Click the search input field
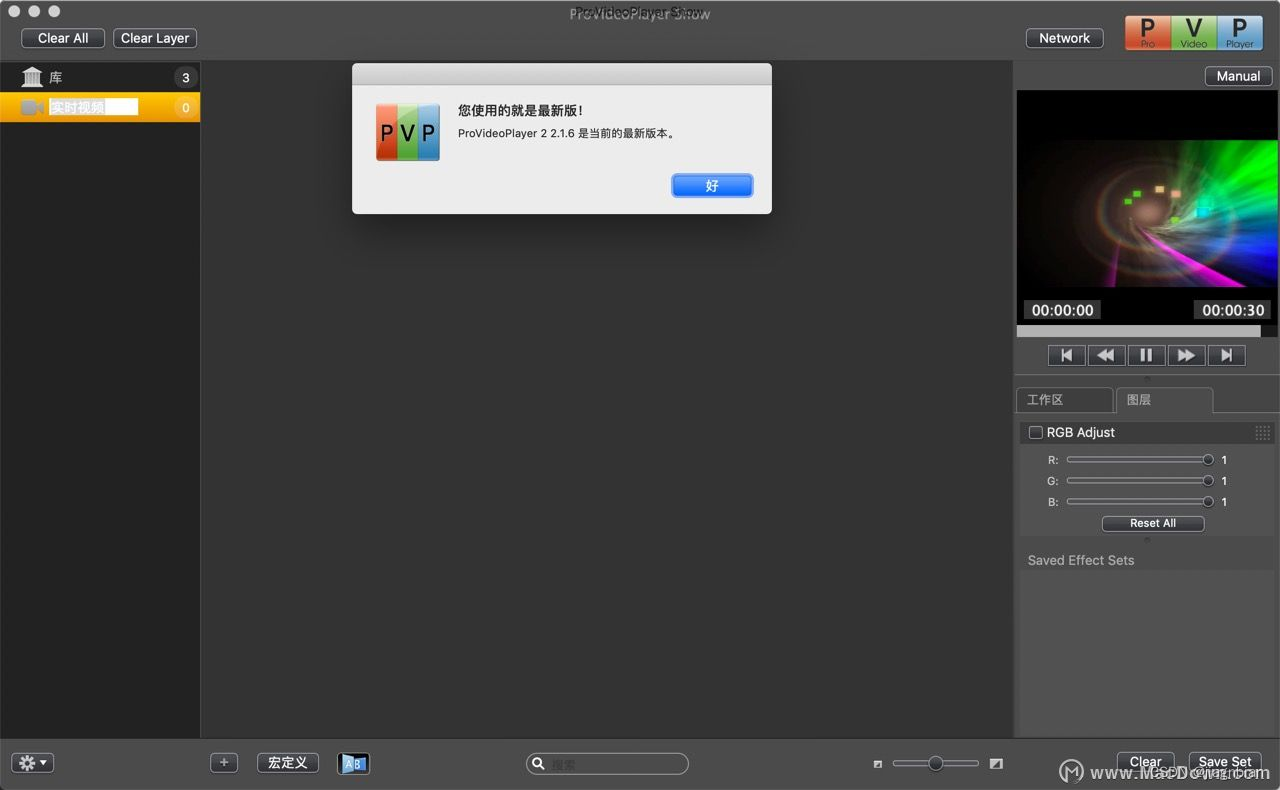 608,764
